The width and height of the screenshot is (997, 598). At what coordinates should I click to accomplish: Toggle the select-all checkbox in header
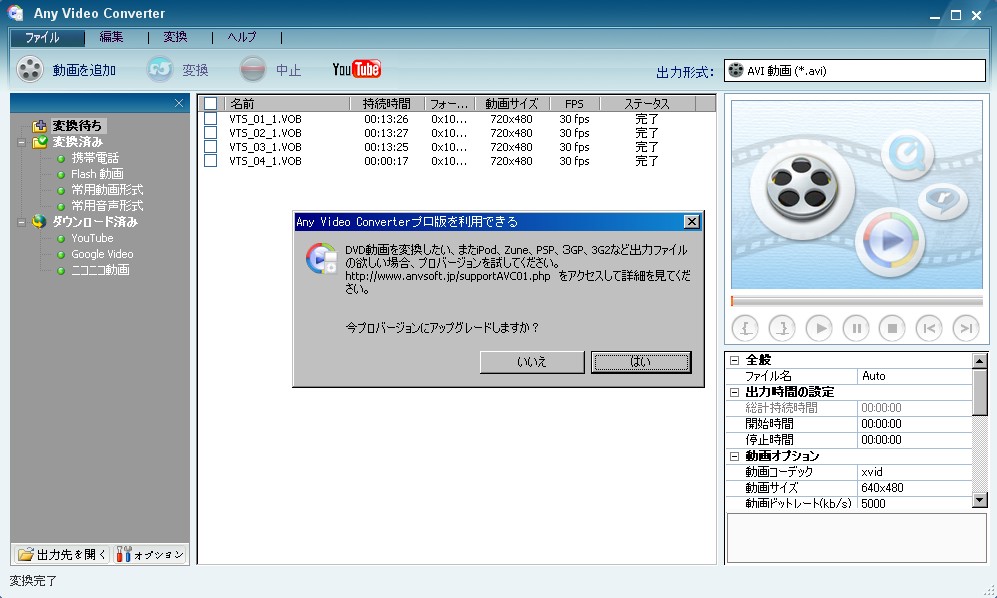pos(210,104)
